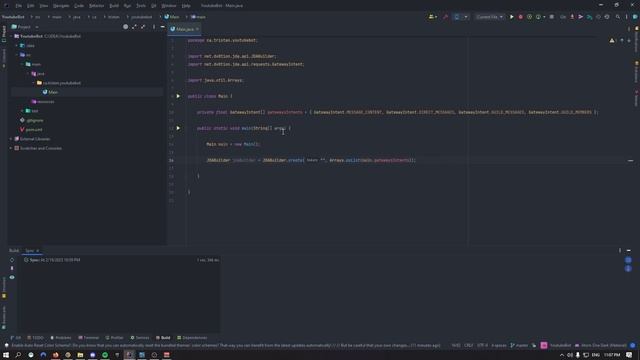Viewport: 640px width, 360px height.
Task: Click run gutter arrow beside main method
Action: (178, 128)
